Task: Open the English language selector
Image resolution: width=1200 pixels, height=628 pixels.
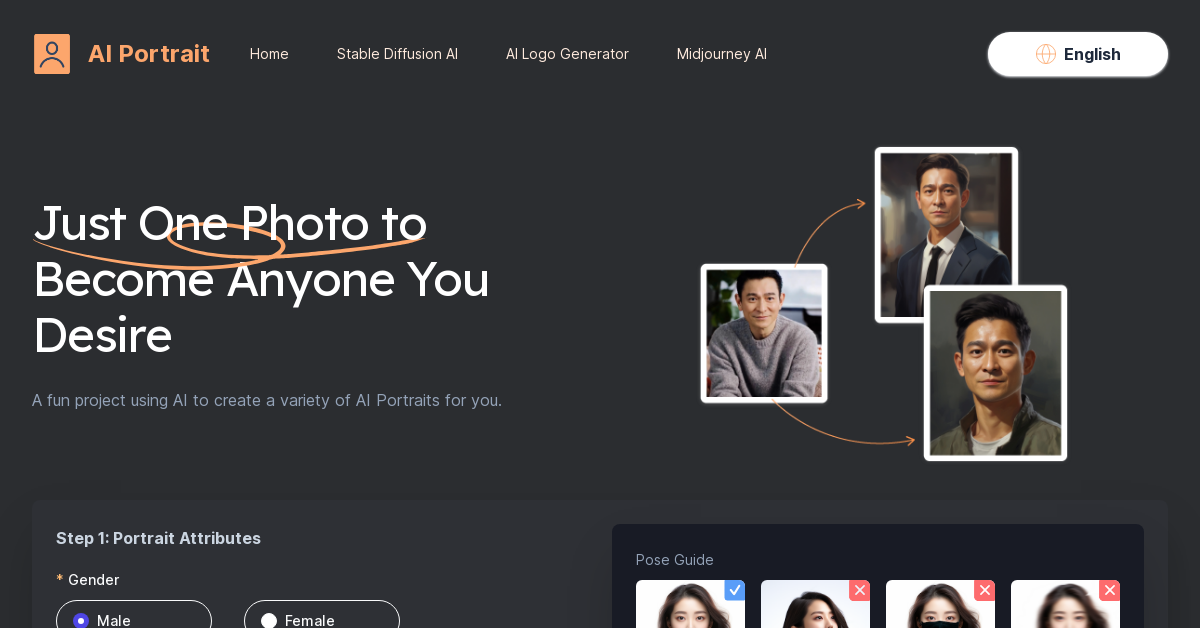Action: pos(1078,54)
